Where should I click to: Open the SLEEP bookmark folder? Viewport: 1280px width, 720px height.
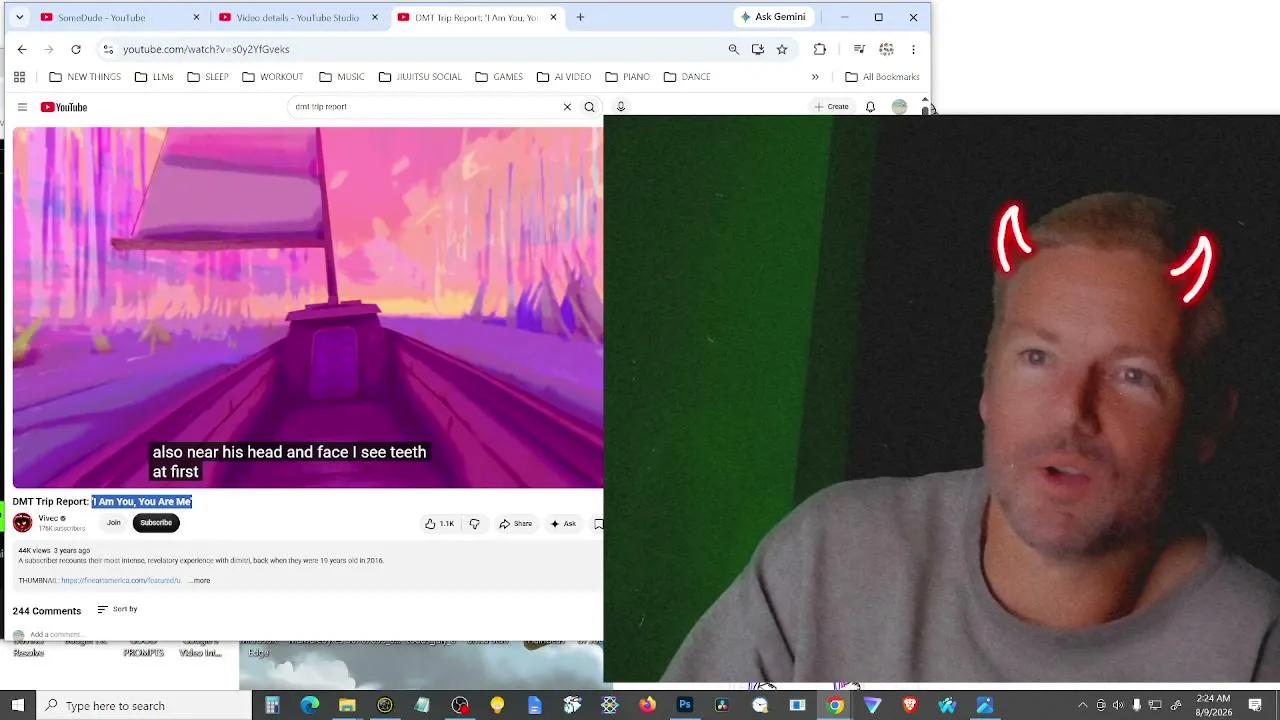208,77
